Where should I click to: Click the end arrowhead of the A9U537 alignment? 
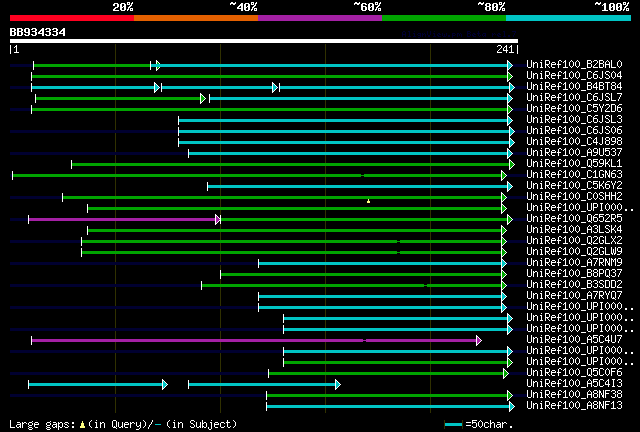click(510, 153)
